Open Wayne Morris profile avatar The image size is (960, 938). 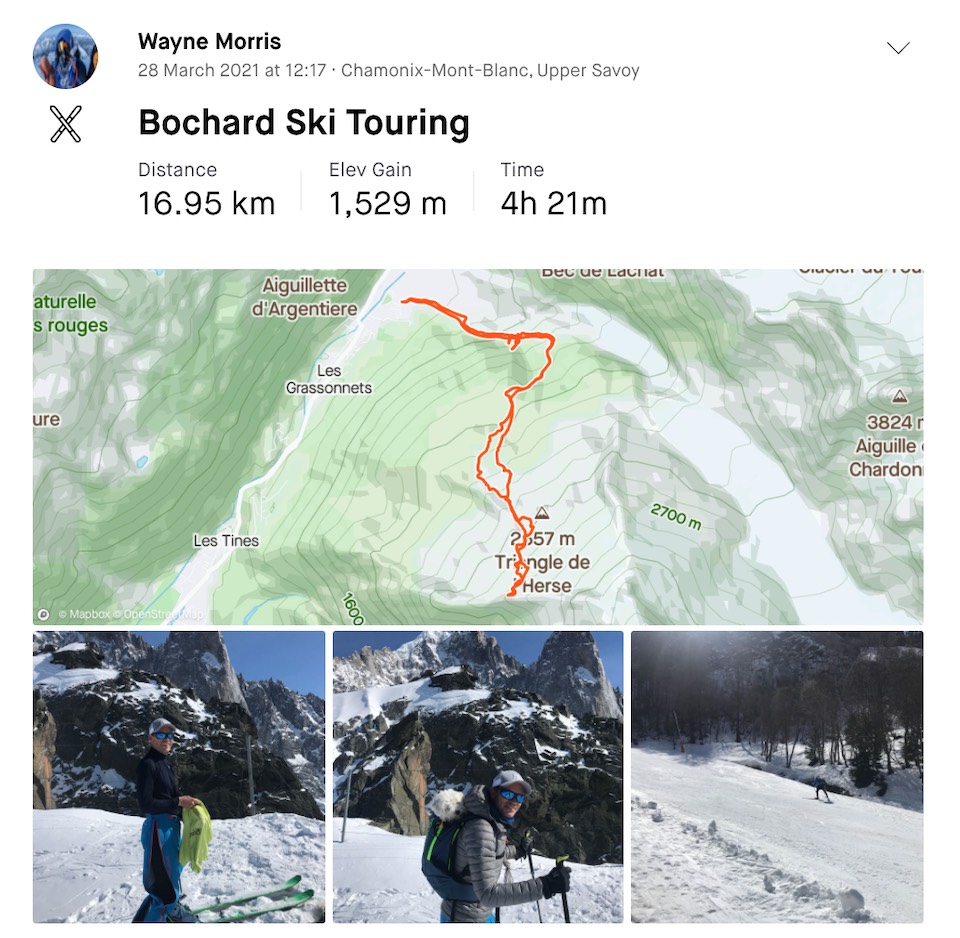point(65,56)
